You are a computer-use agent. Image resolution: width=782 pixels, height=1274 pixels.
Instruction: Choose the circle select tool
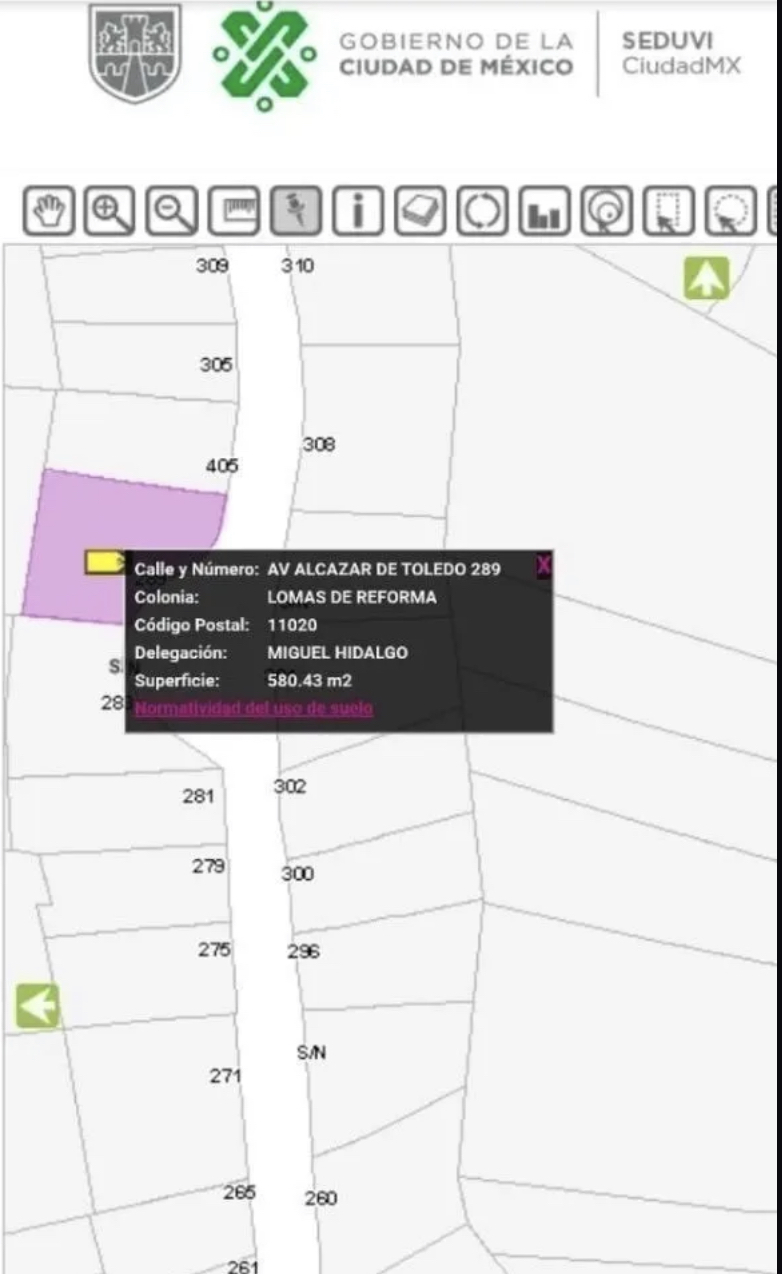[x=730, y=211]
